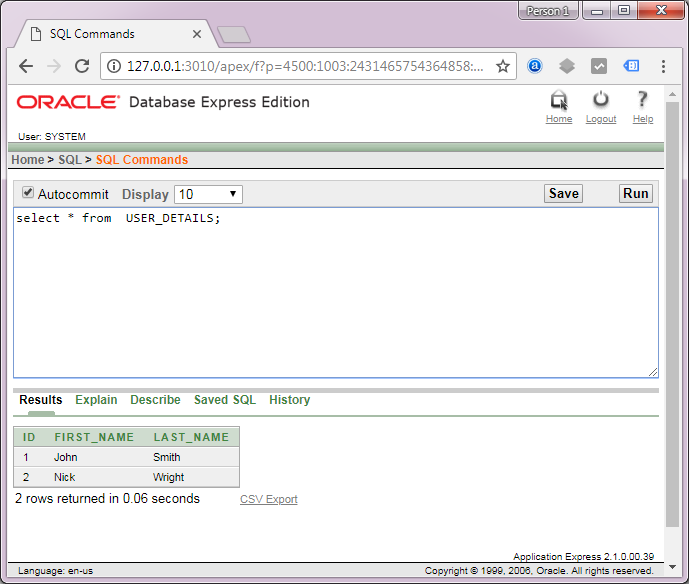This screenshot has height=584, width=689.
Task: Click the browser address bar URL
Action: (300, 66)
